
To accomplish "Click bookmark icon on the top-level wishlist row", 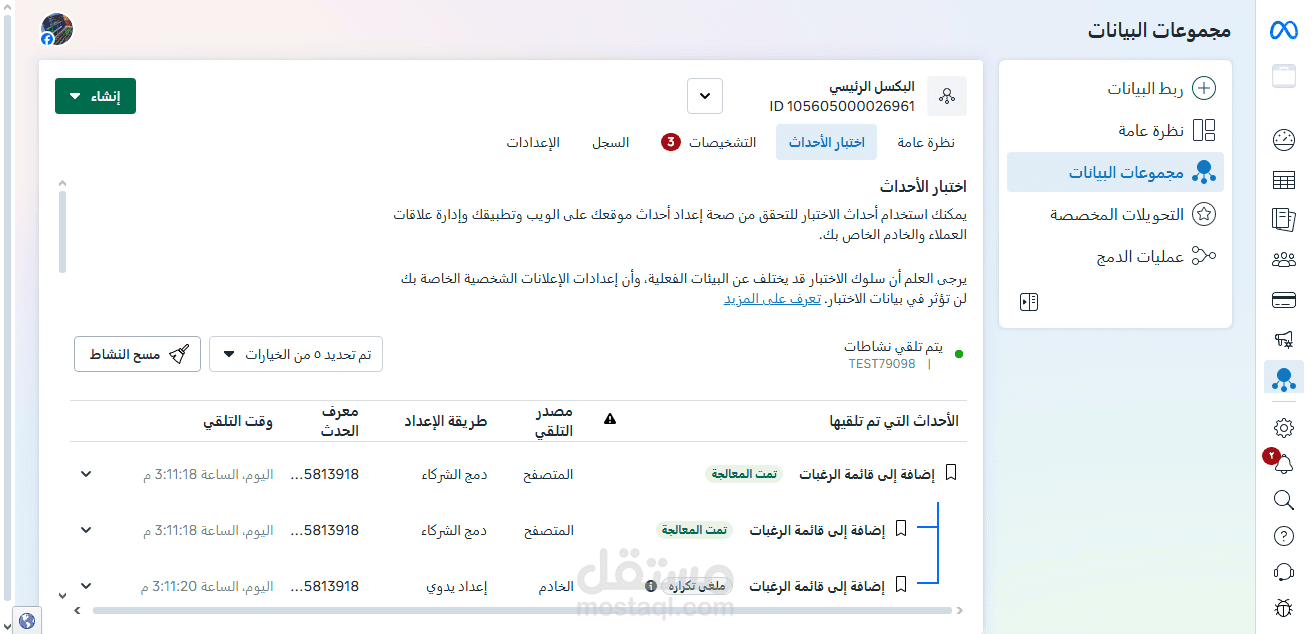I will 951,472.
